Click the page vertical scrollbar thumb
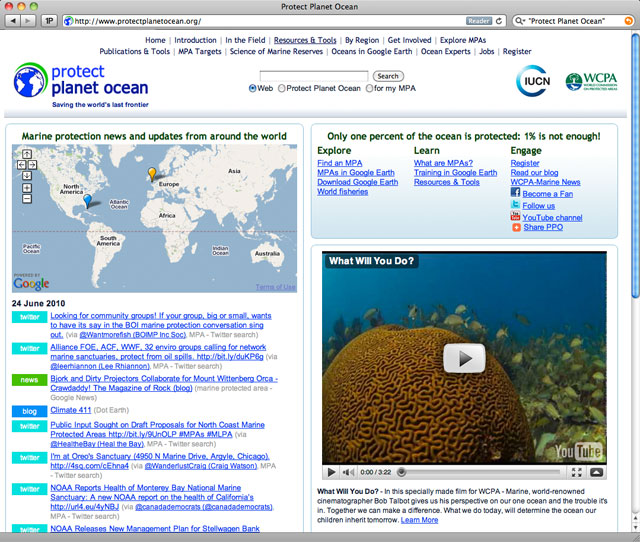 pyautogui.click(x=636, y=166)
